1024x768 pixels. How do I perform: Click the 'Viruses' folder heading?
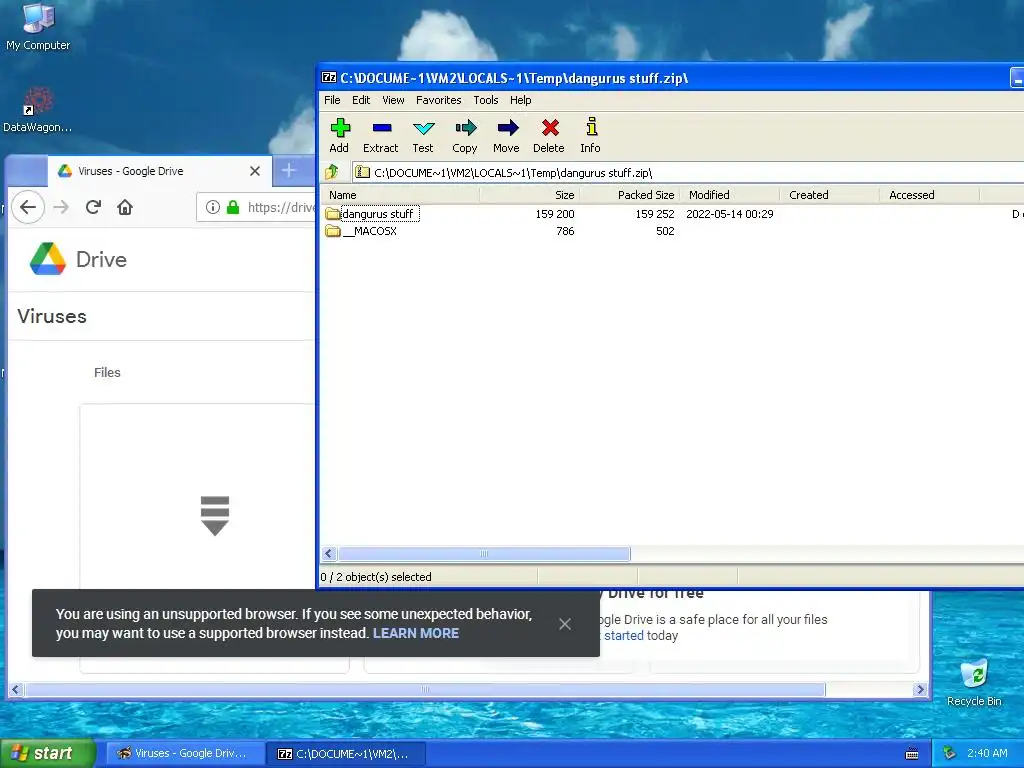coord(52,316)
